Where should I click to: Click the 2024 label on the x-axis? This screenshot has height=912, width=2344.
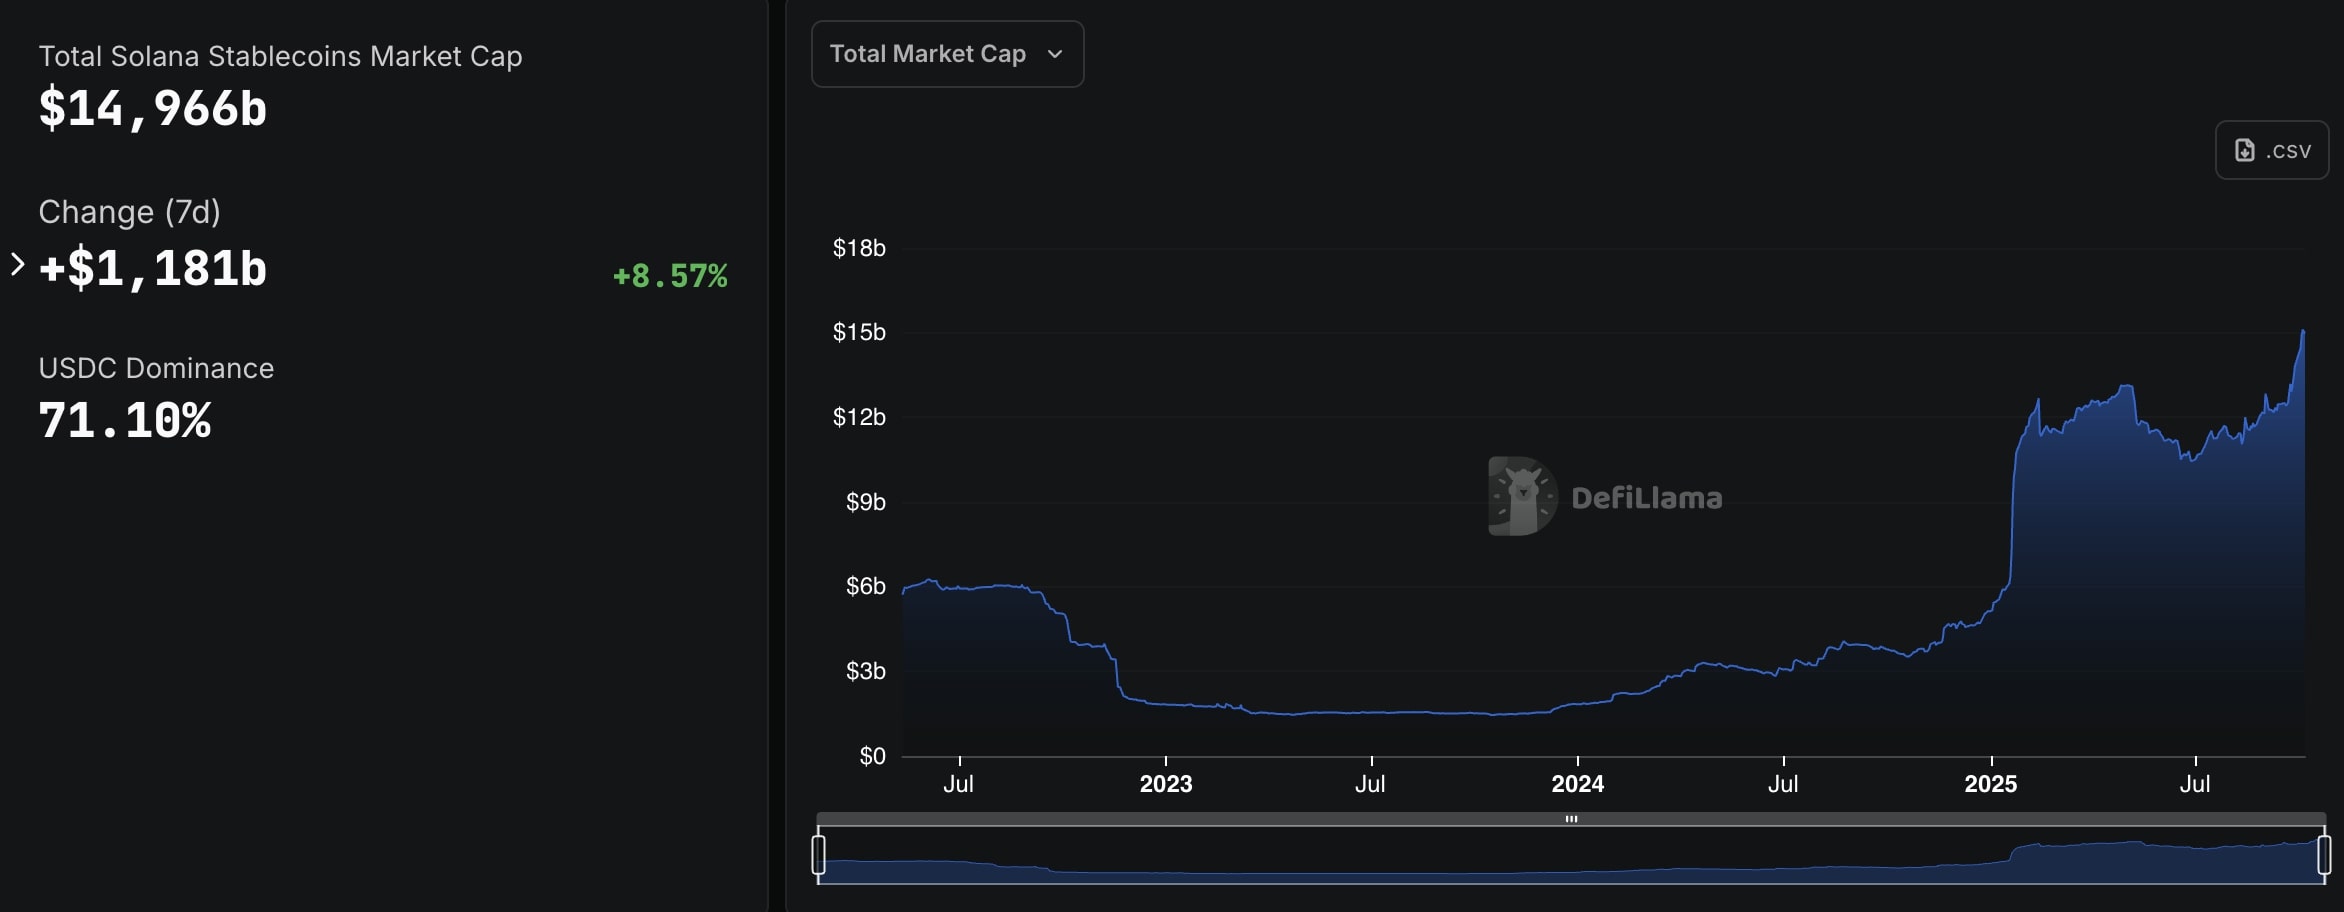(1577, 784)
